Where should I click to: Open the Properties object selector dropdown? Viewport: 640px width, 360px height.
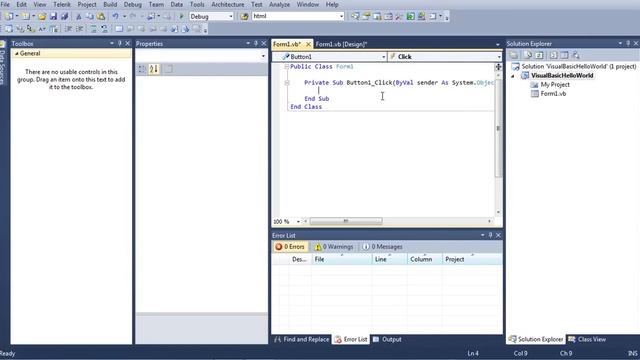tap(263, 56)
